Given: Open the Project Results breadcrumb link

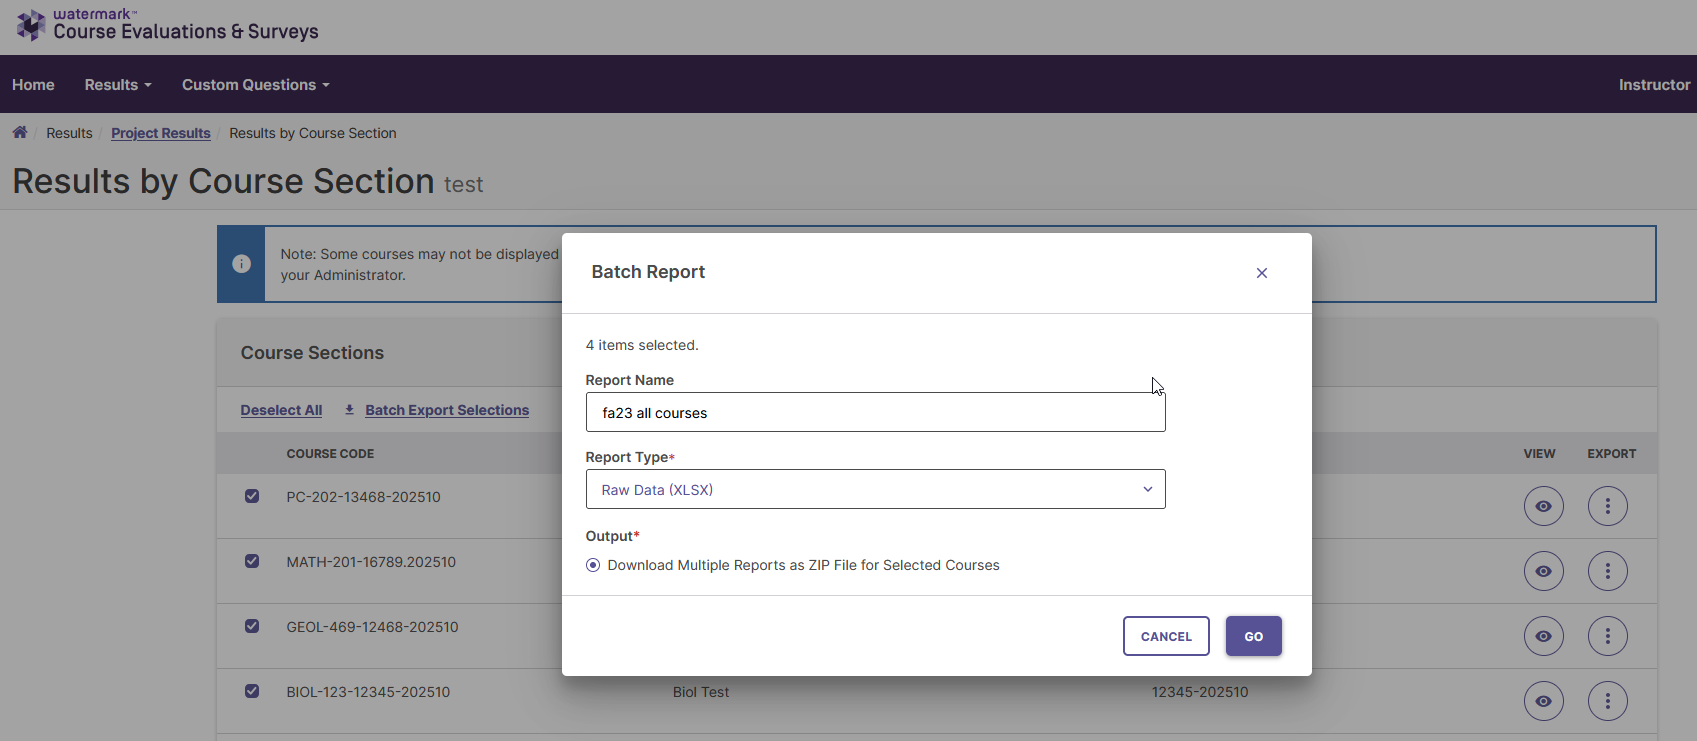Looking at the screenshot, I should point(161,133).
